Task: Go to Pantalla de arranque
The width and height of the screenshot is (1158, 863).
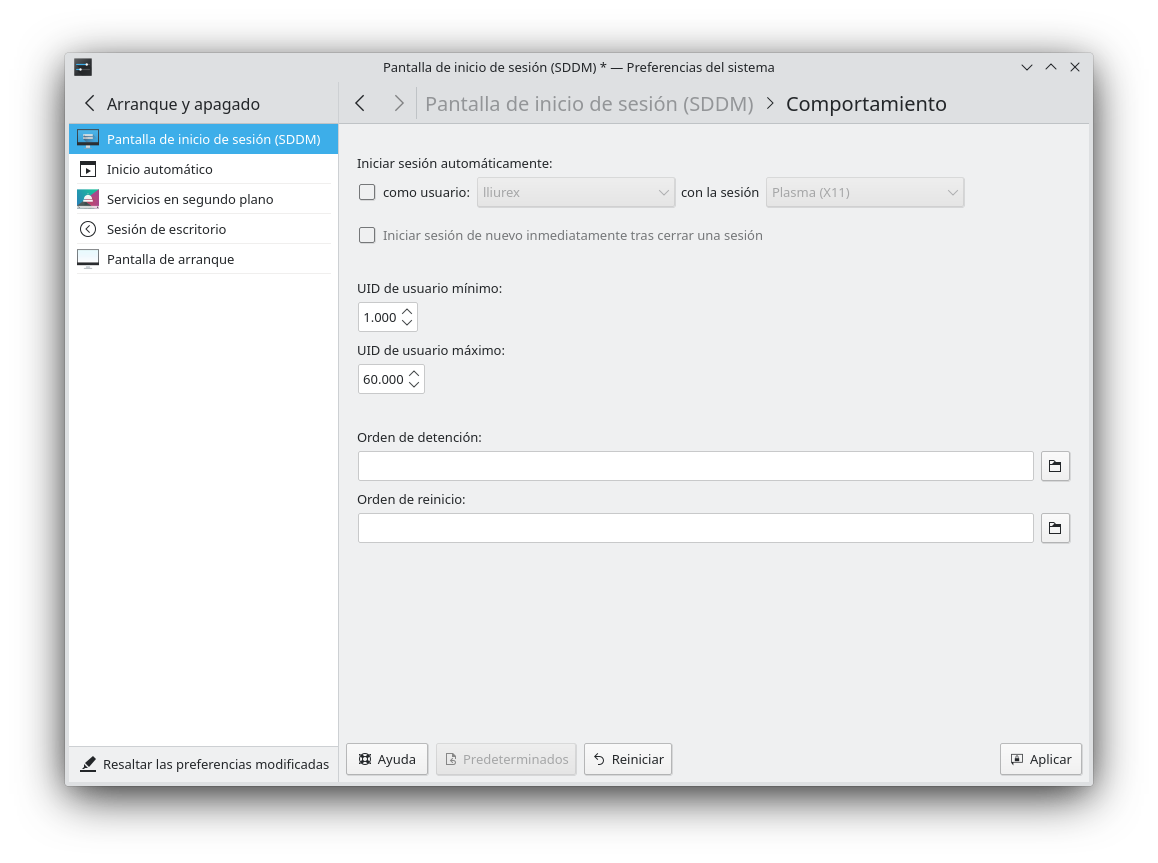Action: click(170, 259)
